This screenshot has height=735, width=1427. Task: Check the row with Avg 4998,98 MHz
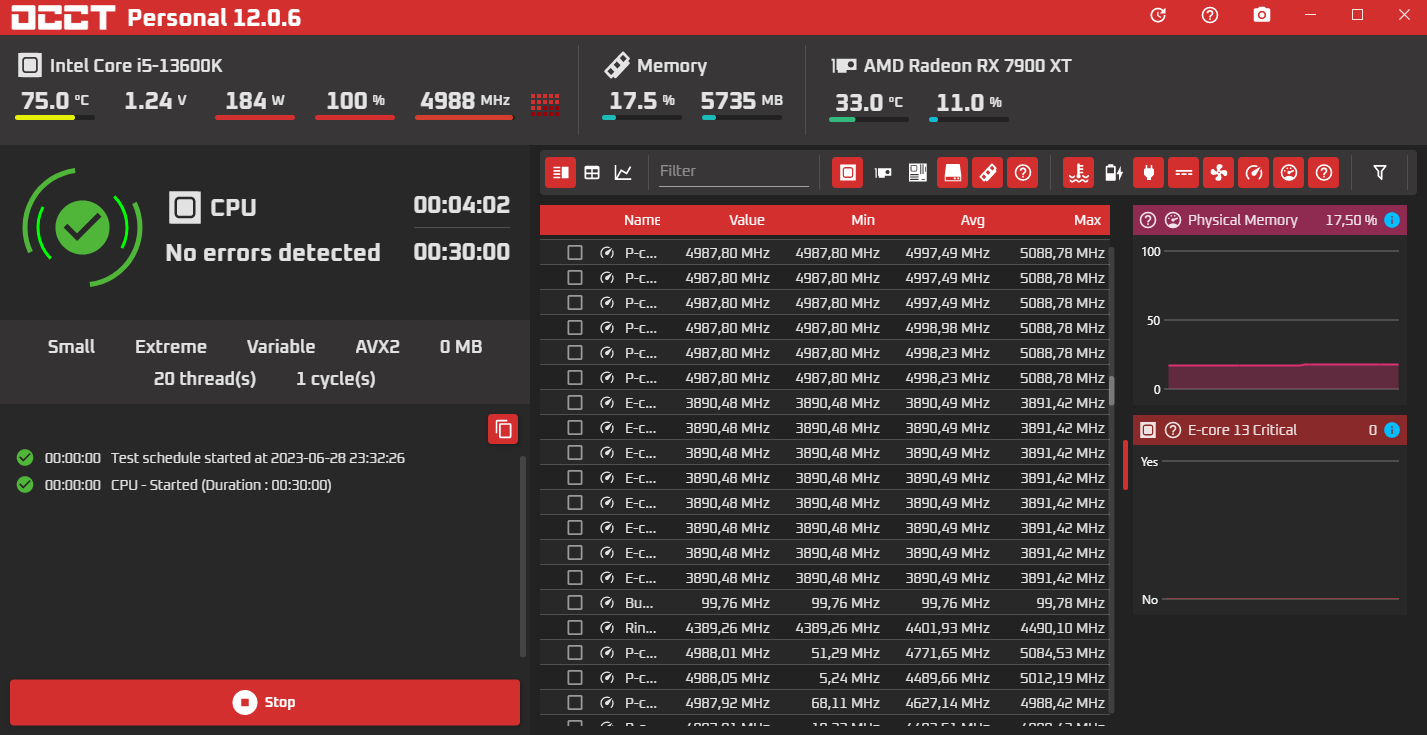pos(575,327)
